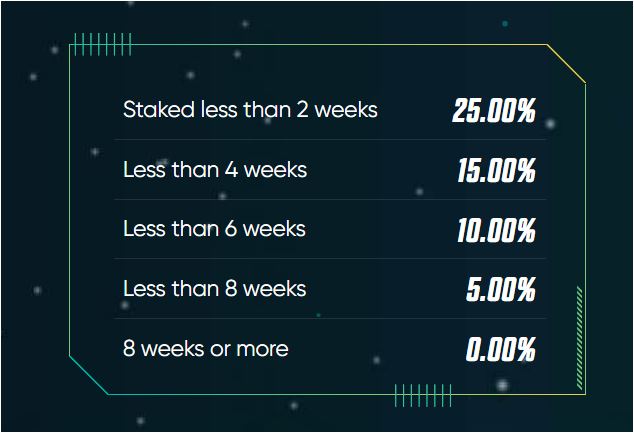Viewport: 634px width, 433px height.
Task: Click the green angled bottom-left frame corner
Action: click(x=89, y=375)
